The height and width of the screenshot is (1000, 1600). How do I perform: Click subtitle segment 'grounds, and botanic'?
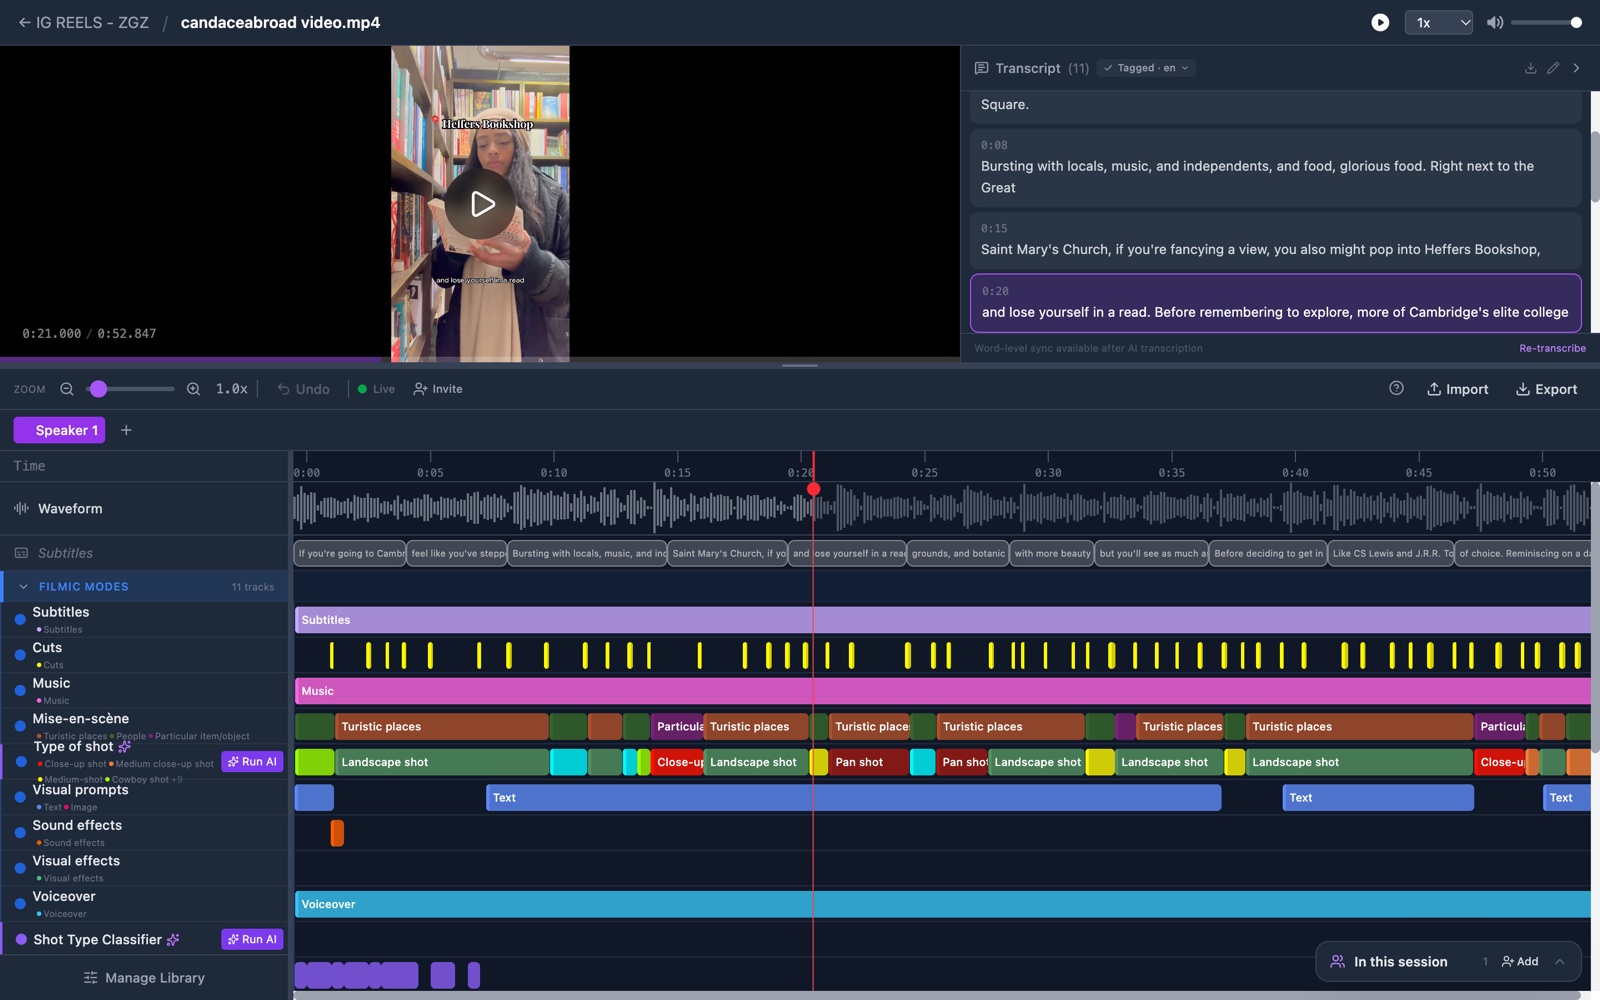[x=957, y=553]
